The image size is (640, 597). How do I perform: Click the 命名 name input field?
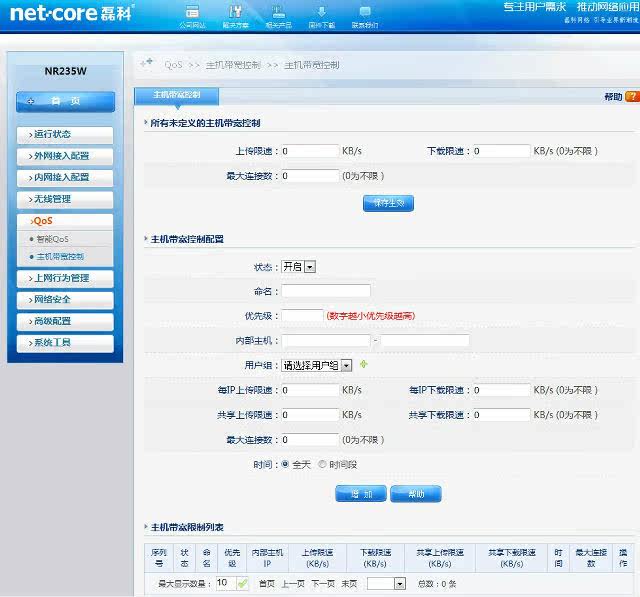click(326, 291)
